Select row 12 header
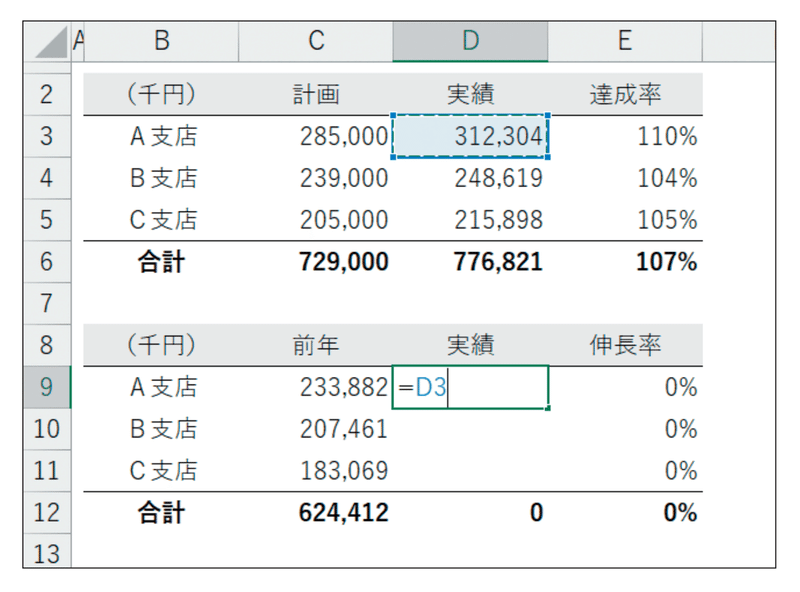Screen dimensions: 800x592 pyautogui.click(x=47, y=512)
